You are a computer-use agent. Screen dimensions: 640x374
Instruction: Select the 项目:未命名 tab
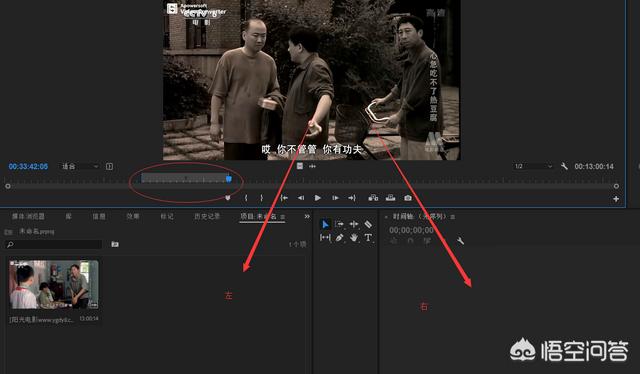258,216
